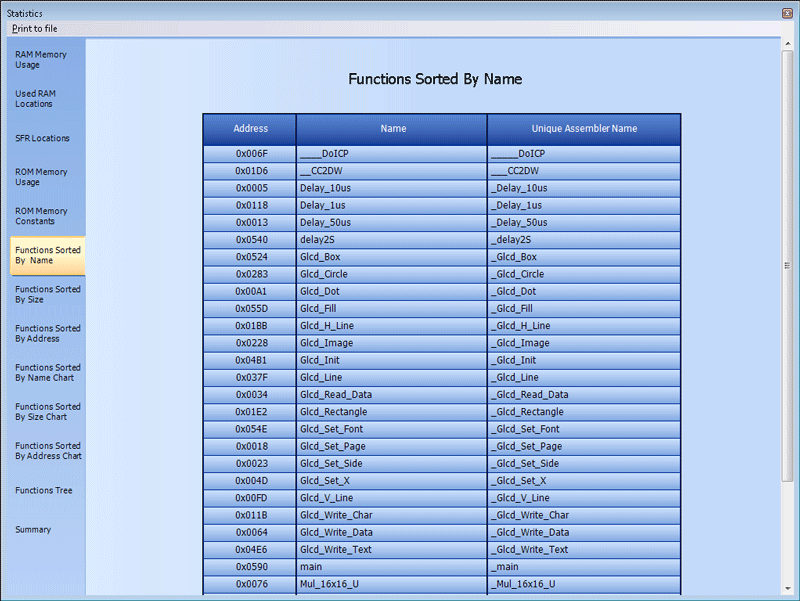Viewport: 800px width, 601px height.
Task: Select Glcd_Write_Text in Name column
Action: pyautogui.click(x=392, y=550)
